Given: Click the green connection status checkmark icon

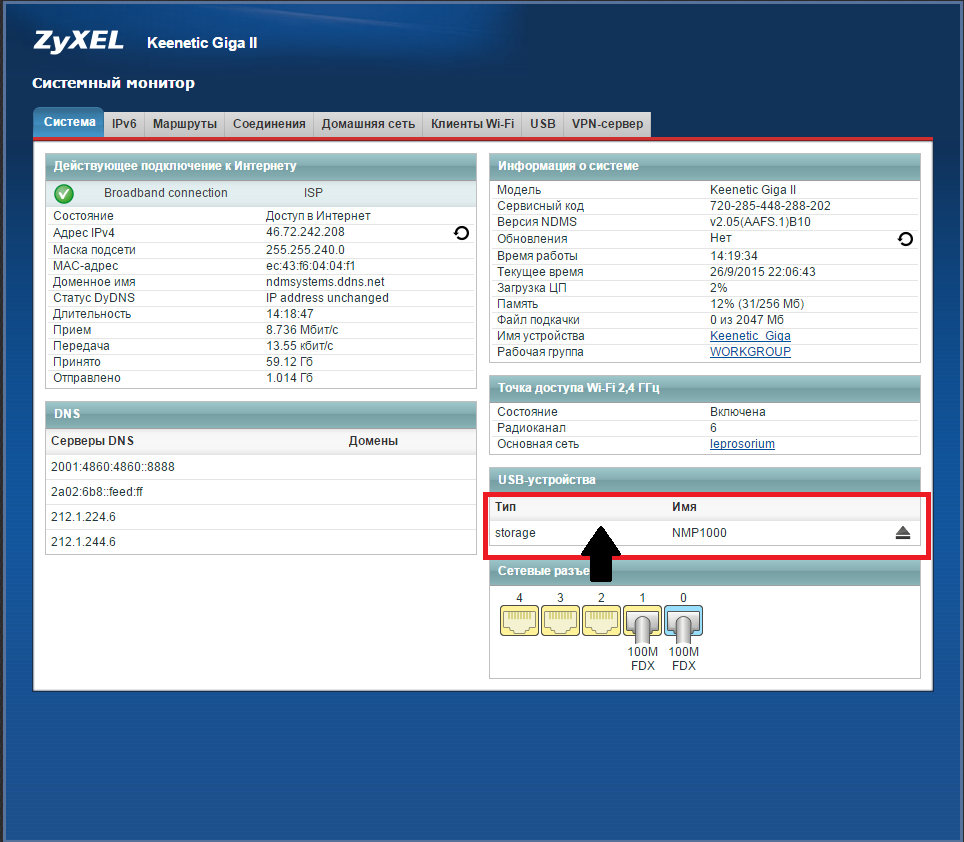Looking at the screenshot, I should (x=64, y=193).
